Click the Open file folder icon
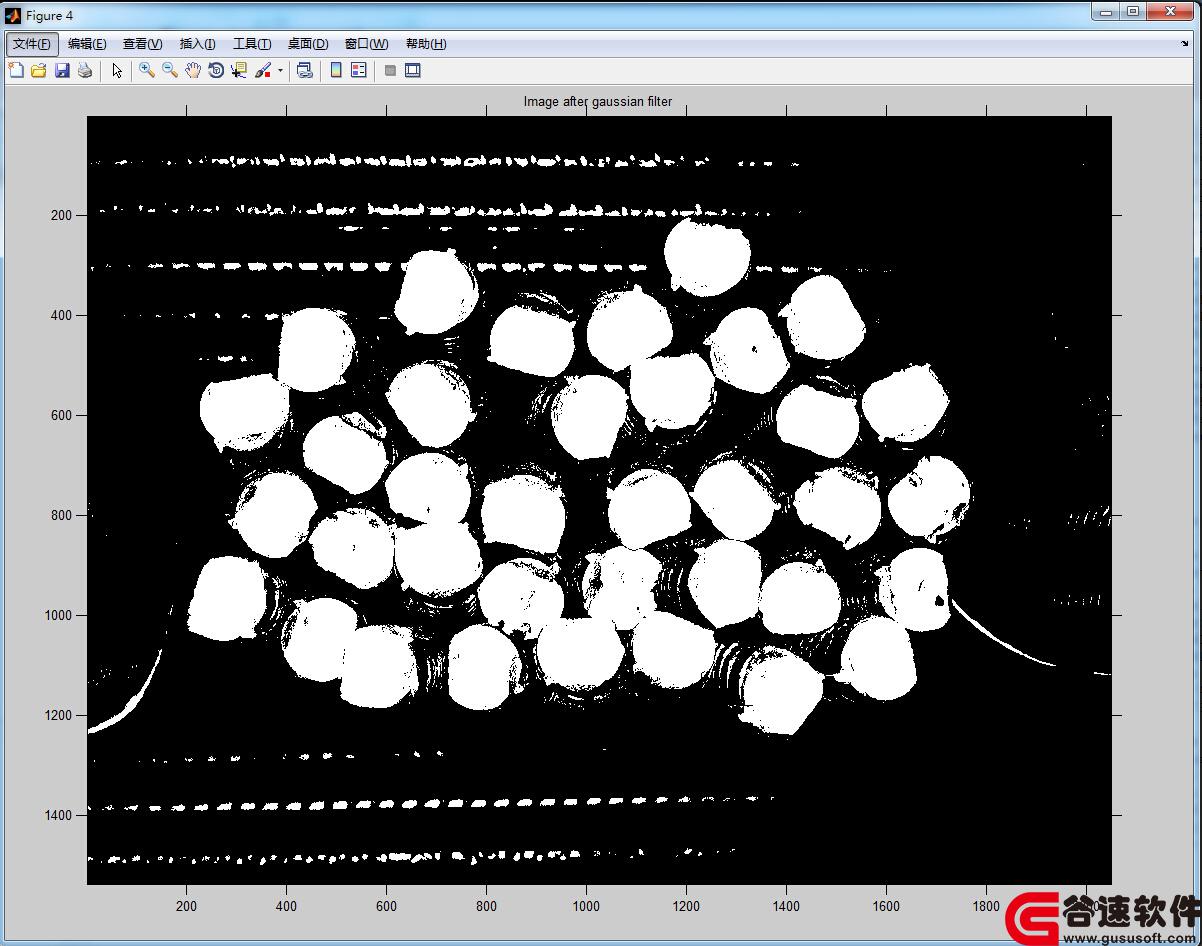The width and height of the screenshot is (1202, 946). tap(39, 70)
